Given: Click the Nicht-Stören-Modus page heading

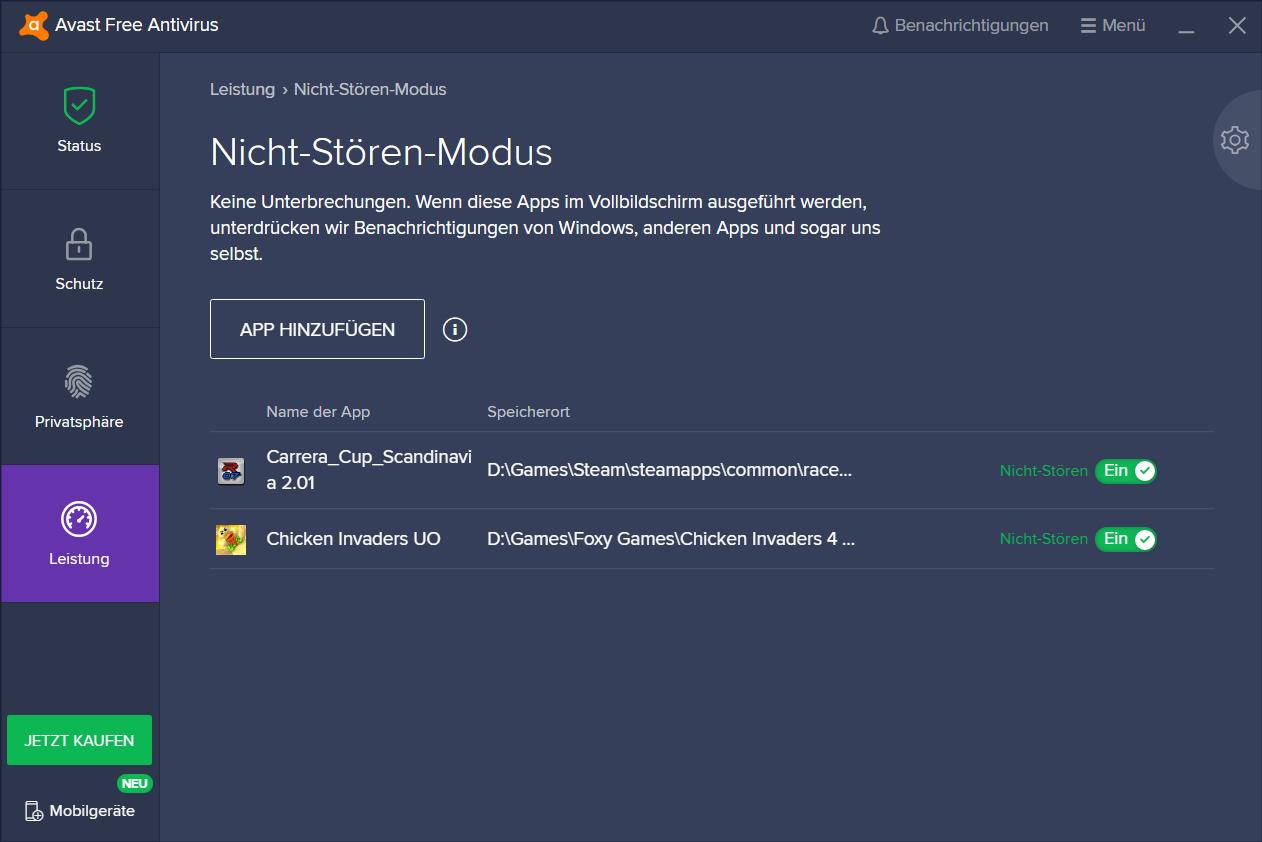Looking at the screenshot, I should [381, 152].
